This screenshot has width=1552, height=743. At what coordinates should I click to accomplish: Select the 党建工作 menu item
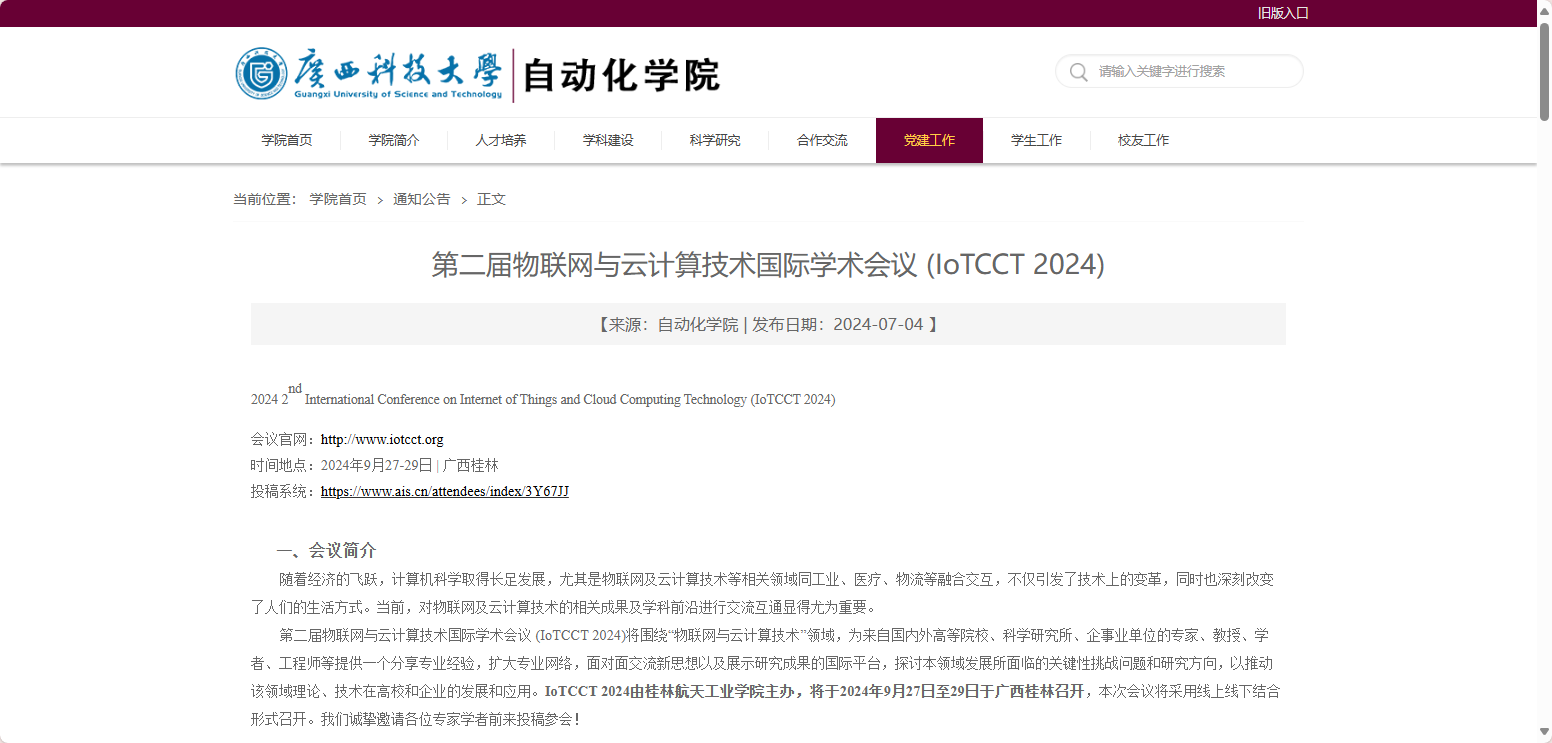929,140
